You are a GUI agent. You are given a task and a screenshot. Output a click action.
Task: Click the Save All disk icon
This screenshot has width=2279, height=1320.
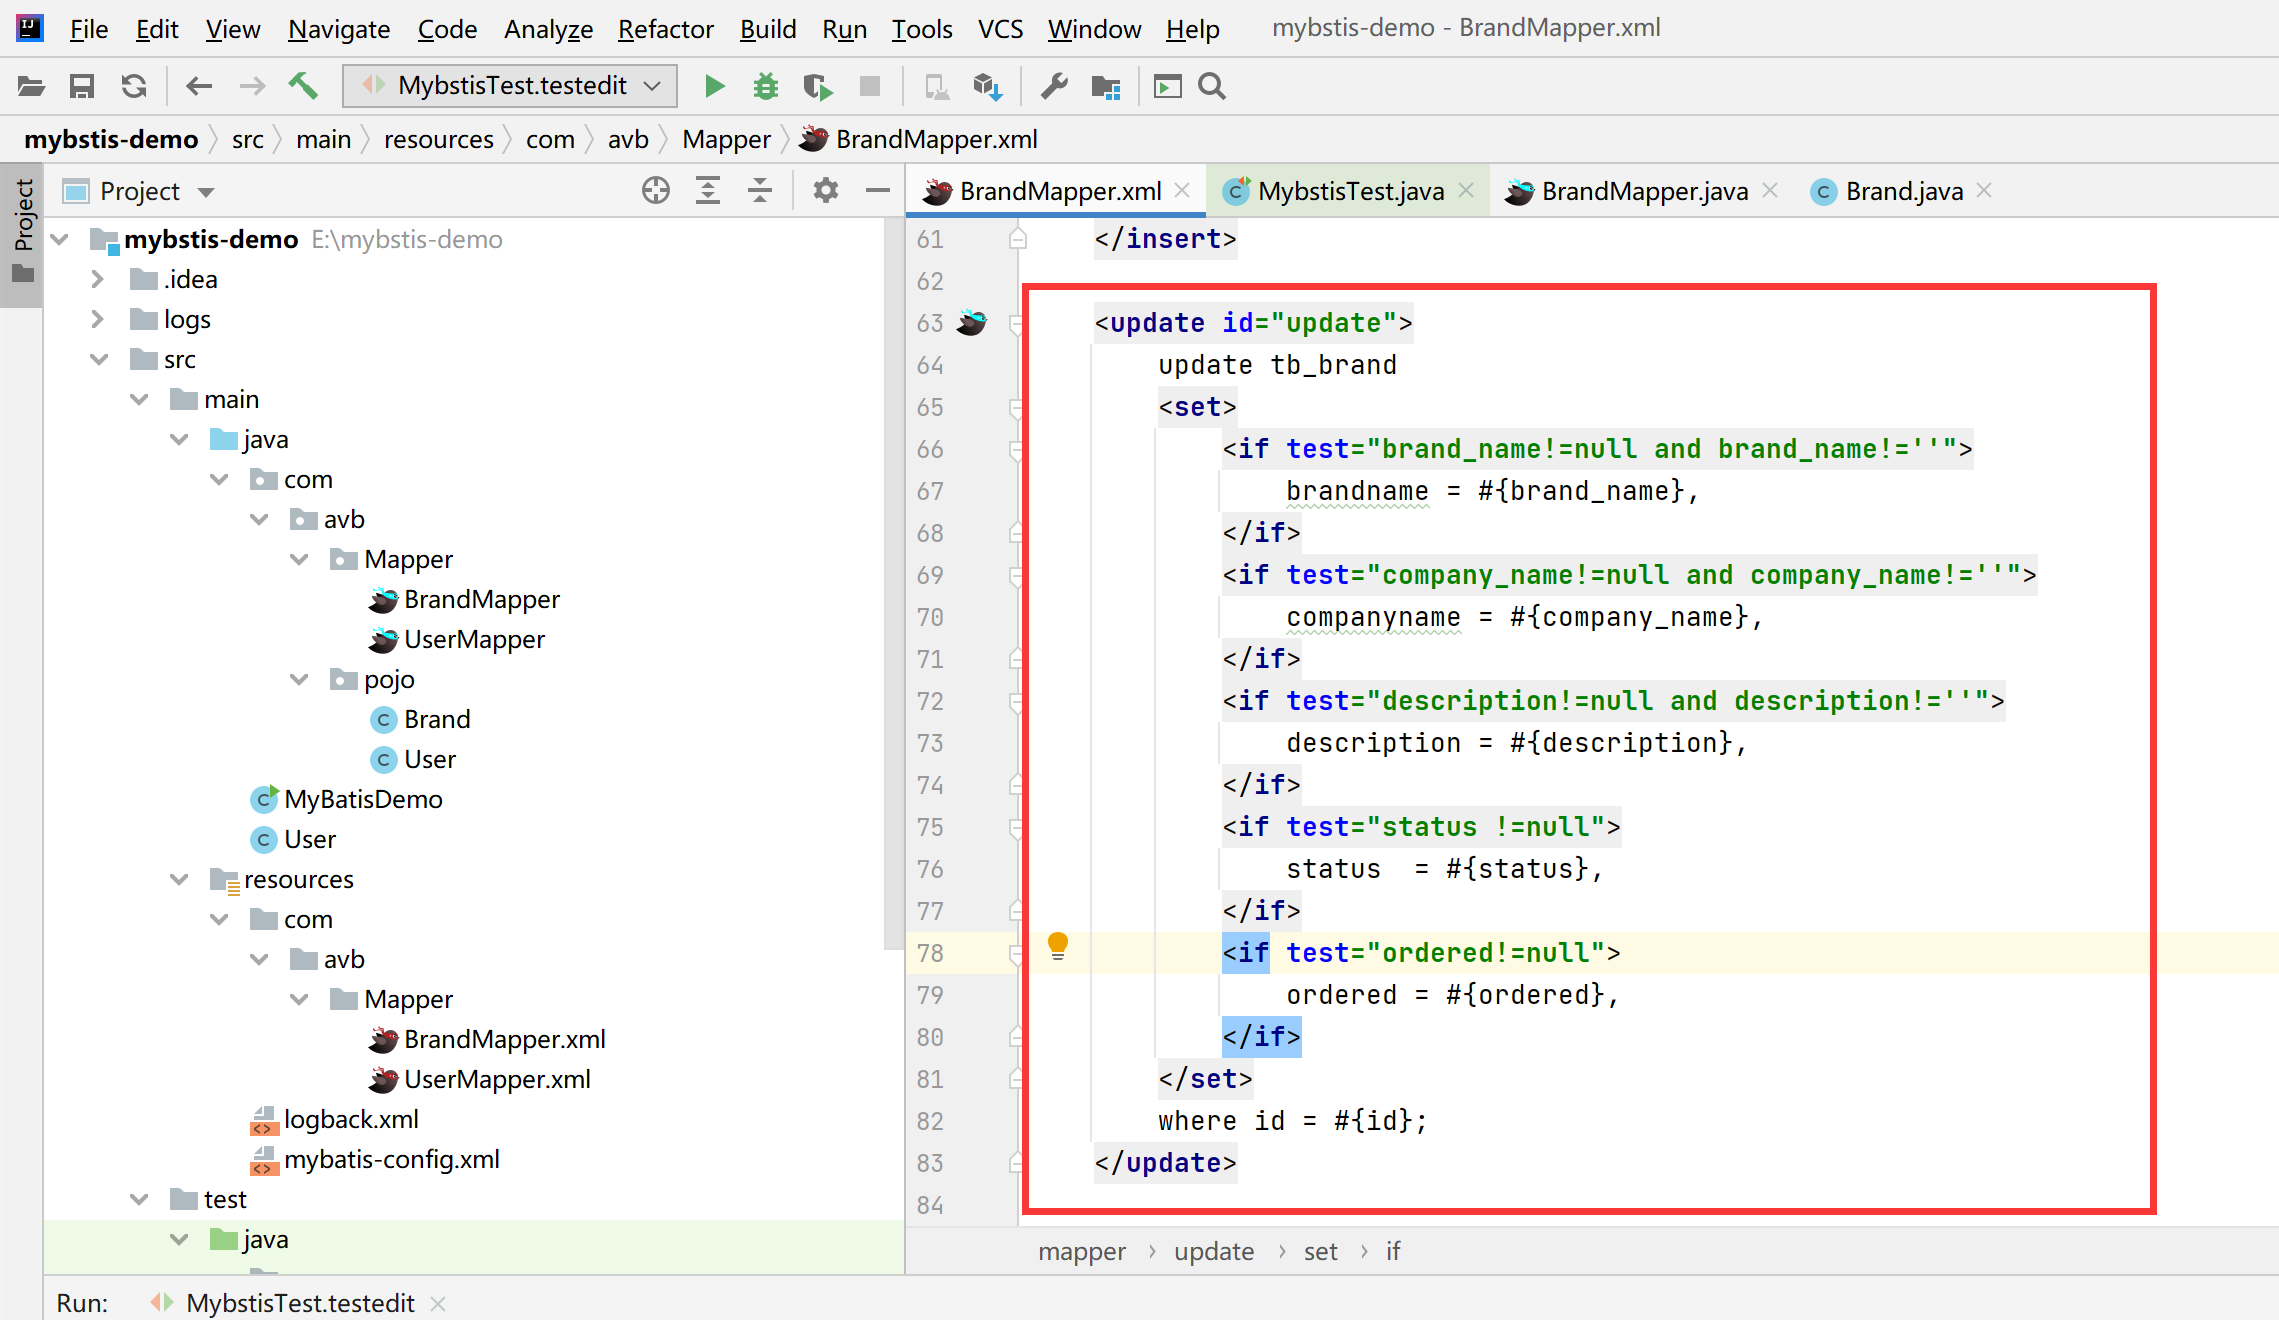tap(82, 86)
